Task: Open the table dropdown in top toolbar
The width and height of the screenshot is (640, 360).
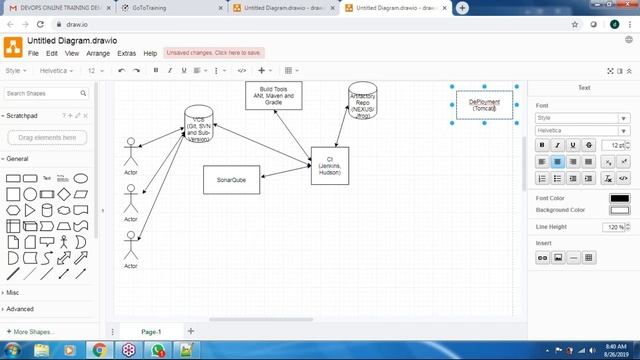Action: coord(291,71)
